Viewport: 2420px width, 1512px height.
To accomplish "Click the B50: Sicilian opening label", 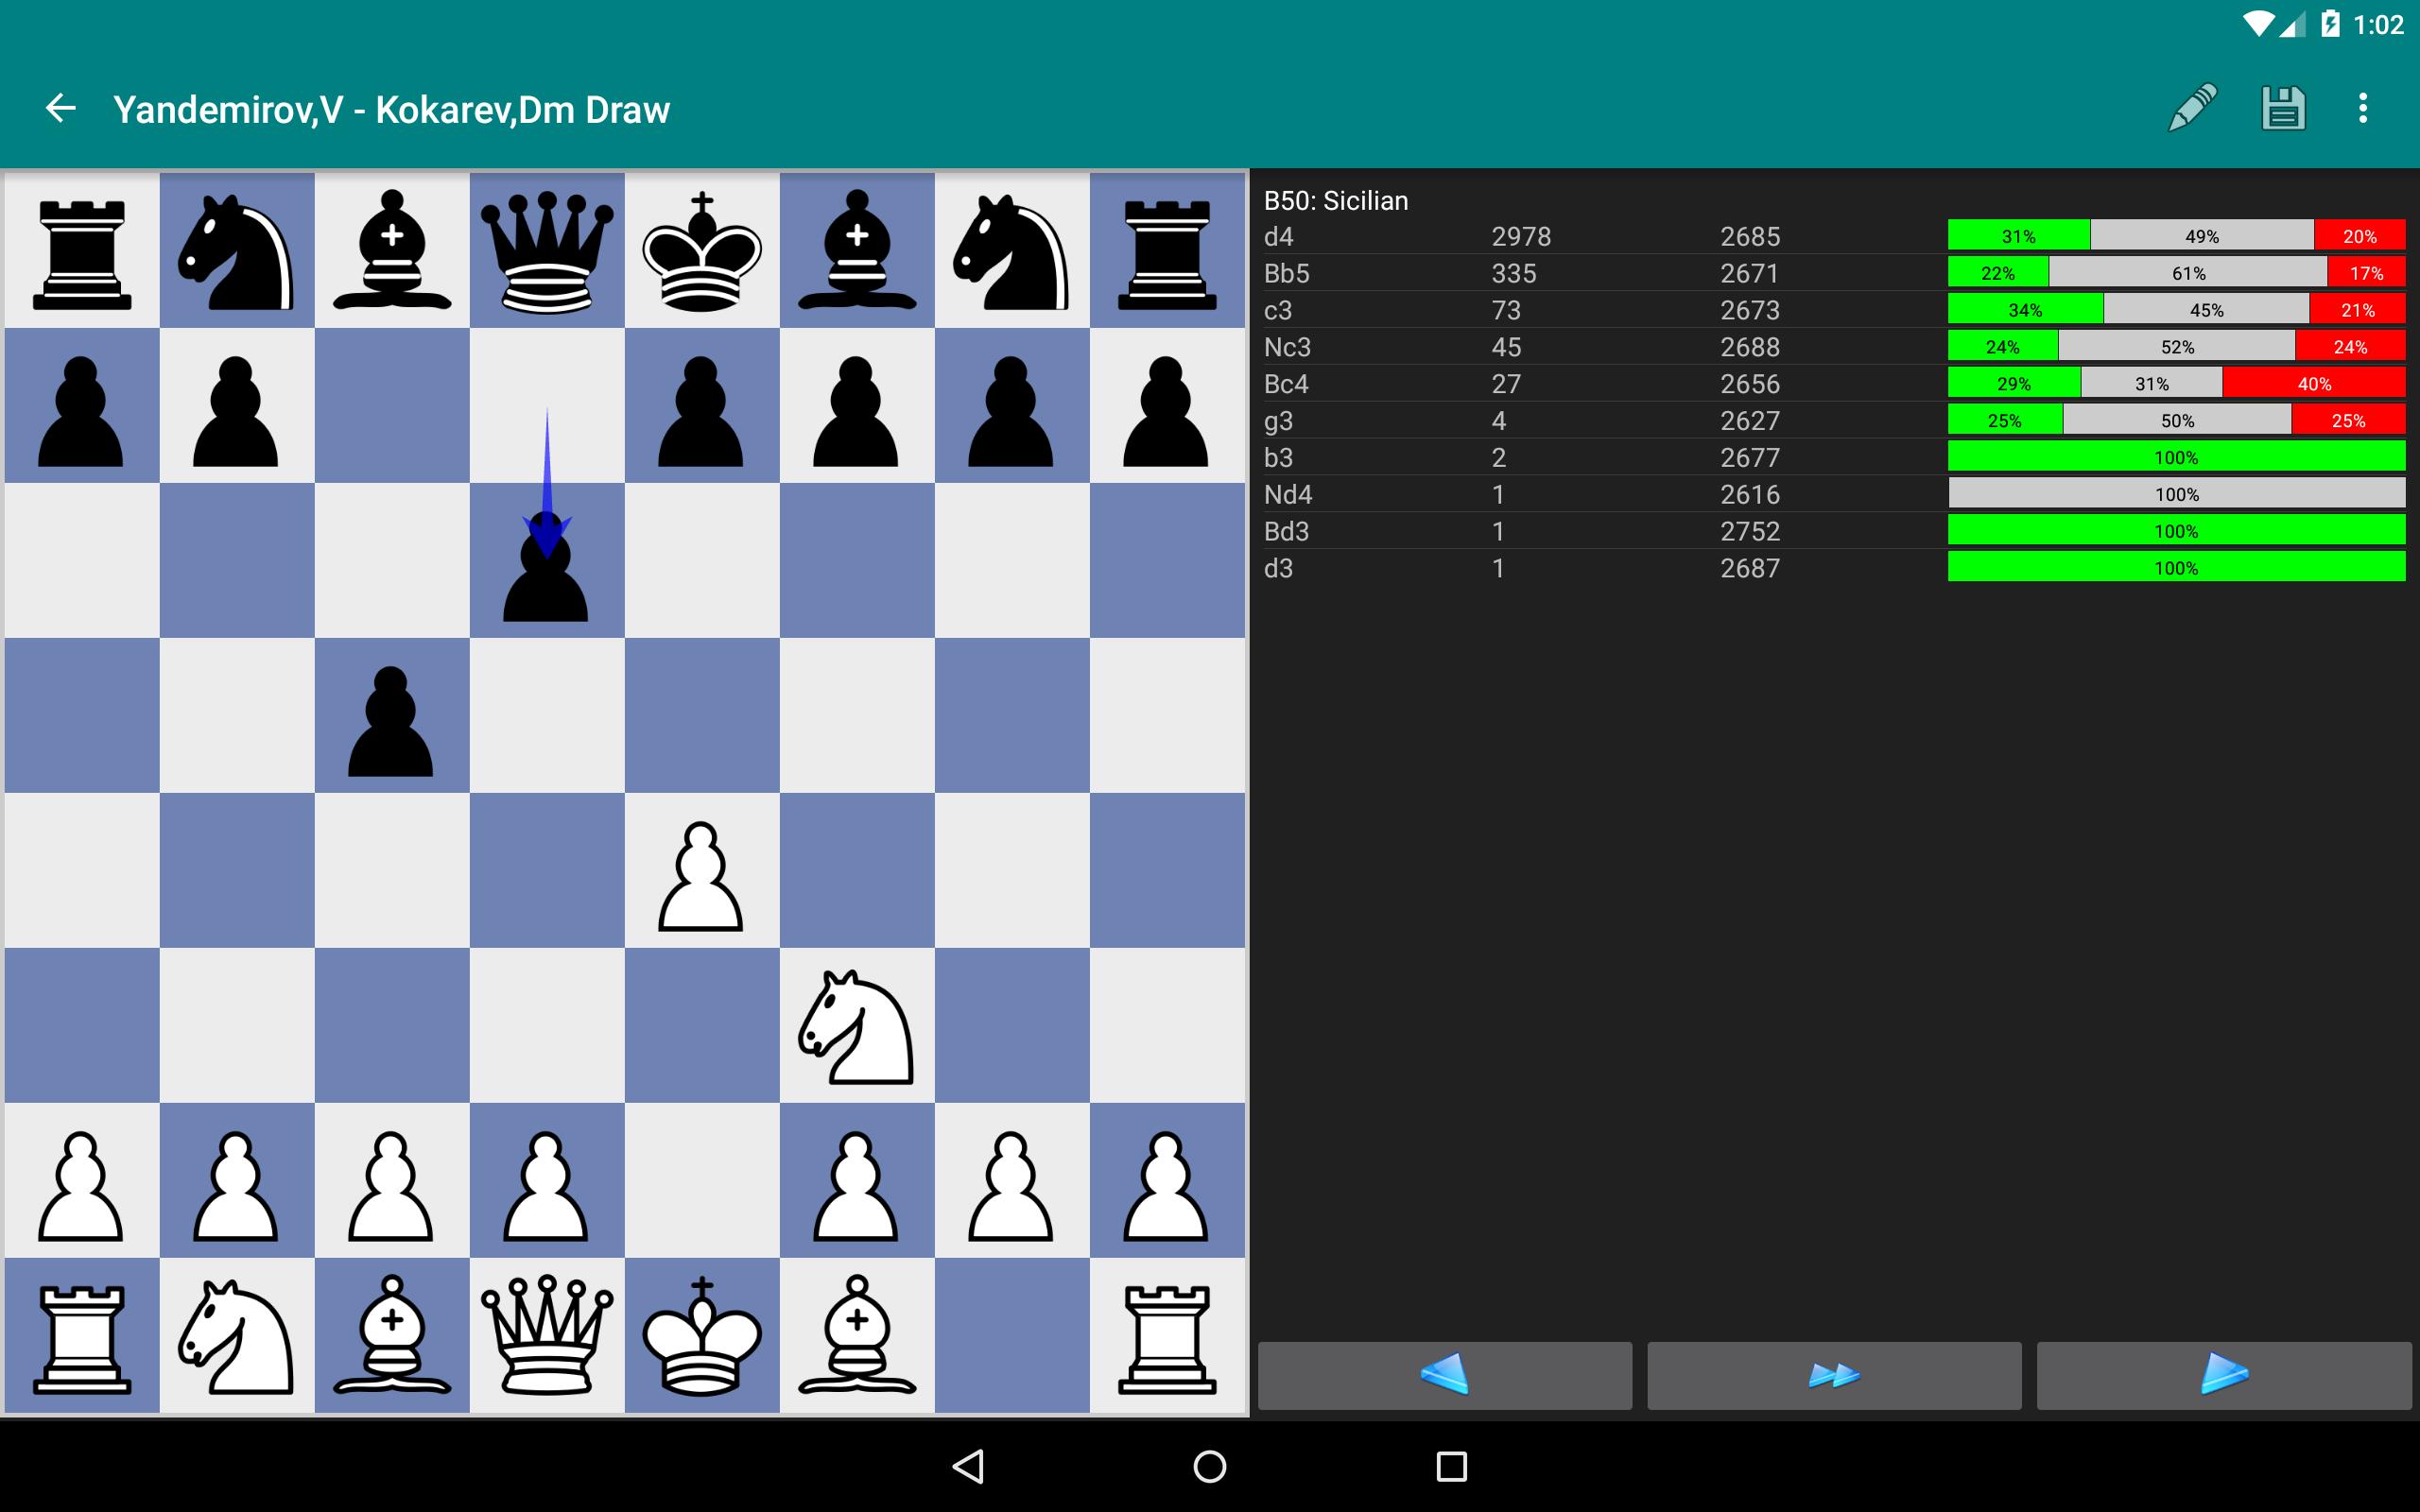I will pyautogui.click(x=1336, y=200).
